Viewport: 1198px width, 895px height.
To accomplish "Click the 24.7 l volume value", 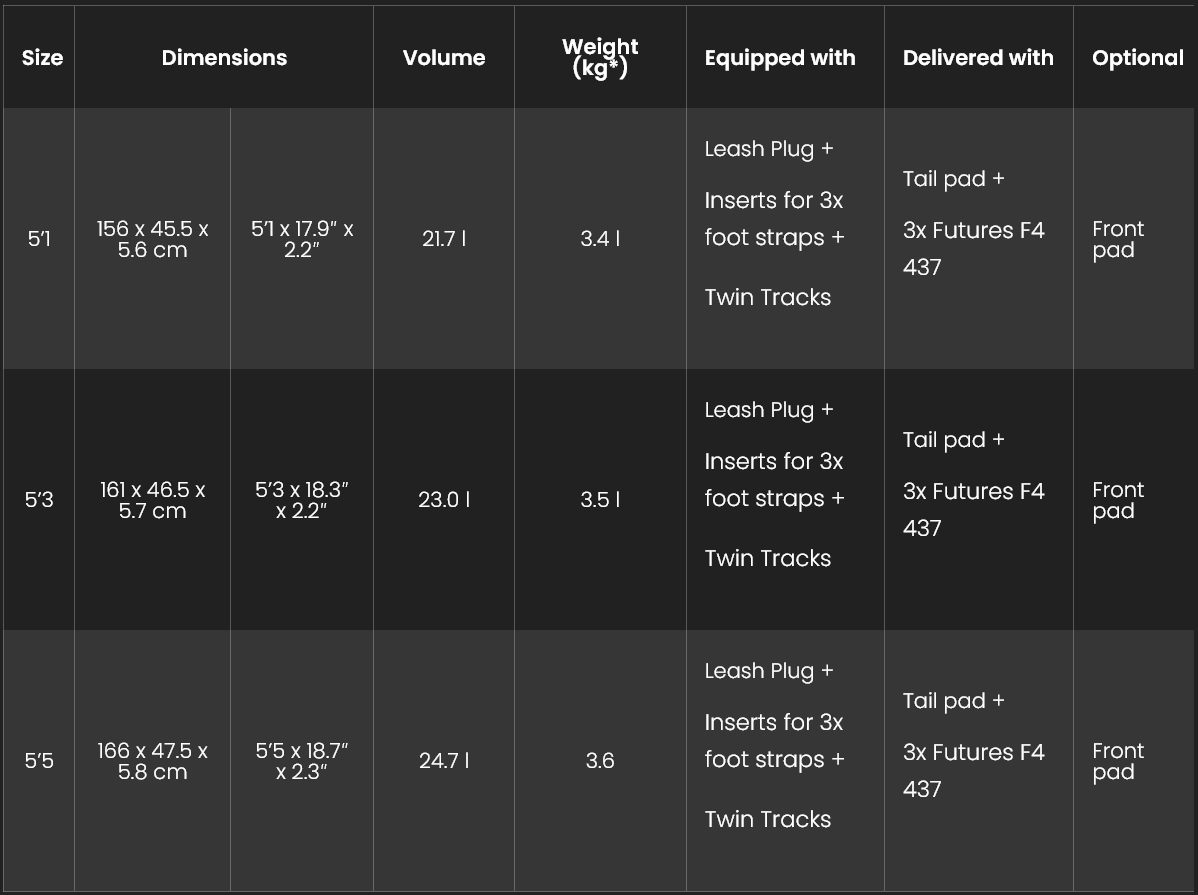I will click(444, 760).
